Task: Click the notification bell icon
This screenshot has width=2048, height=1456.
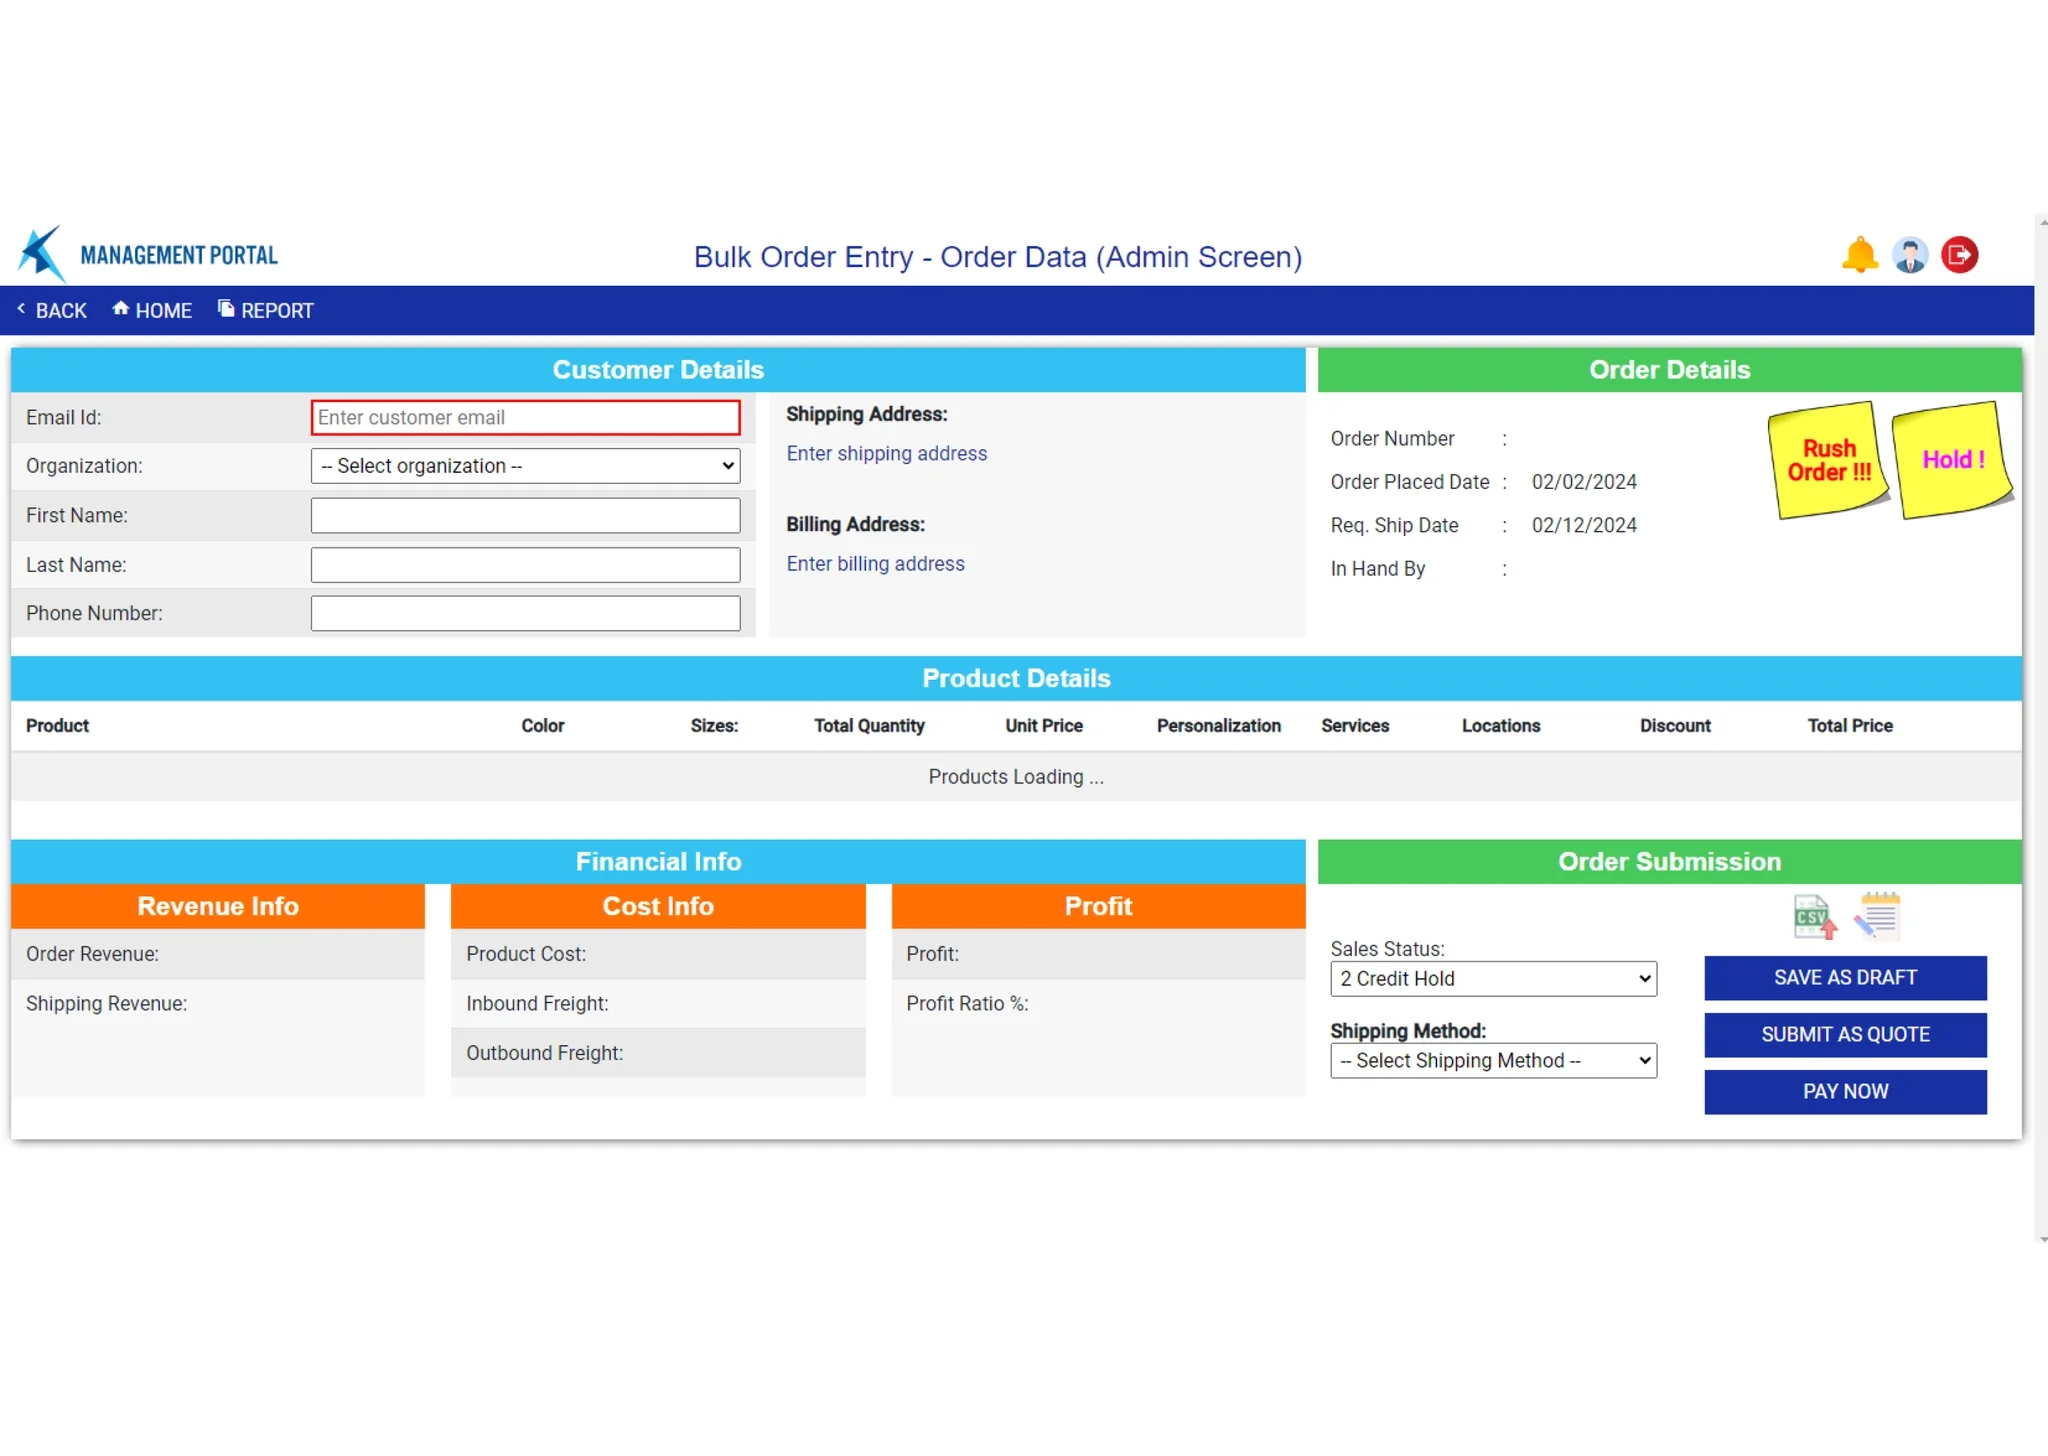Action: coord(1859,255)
